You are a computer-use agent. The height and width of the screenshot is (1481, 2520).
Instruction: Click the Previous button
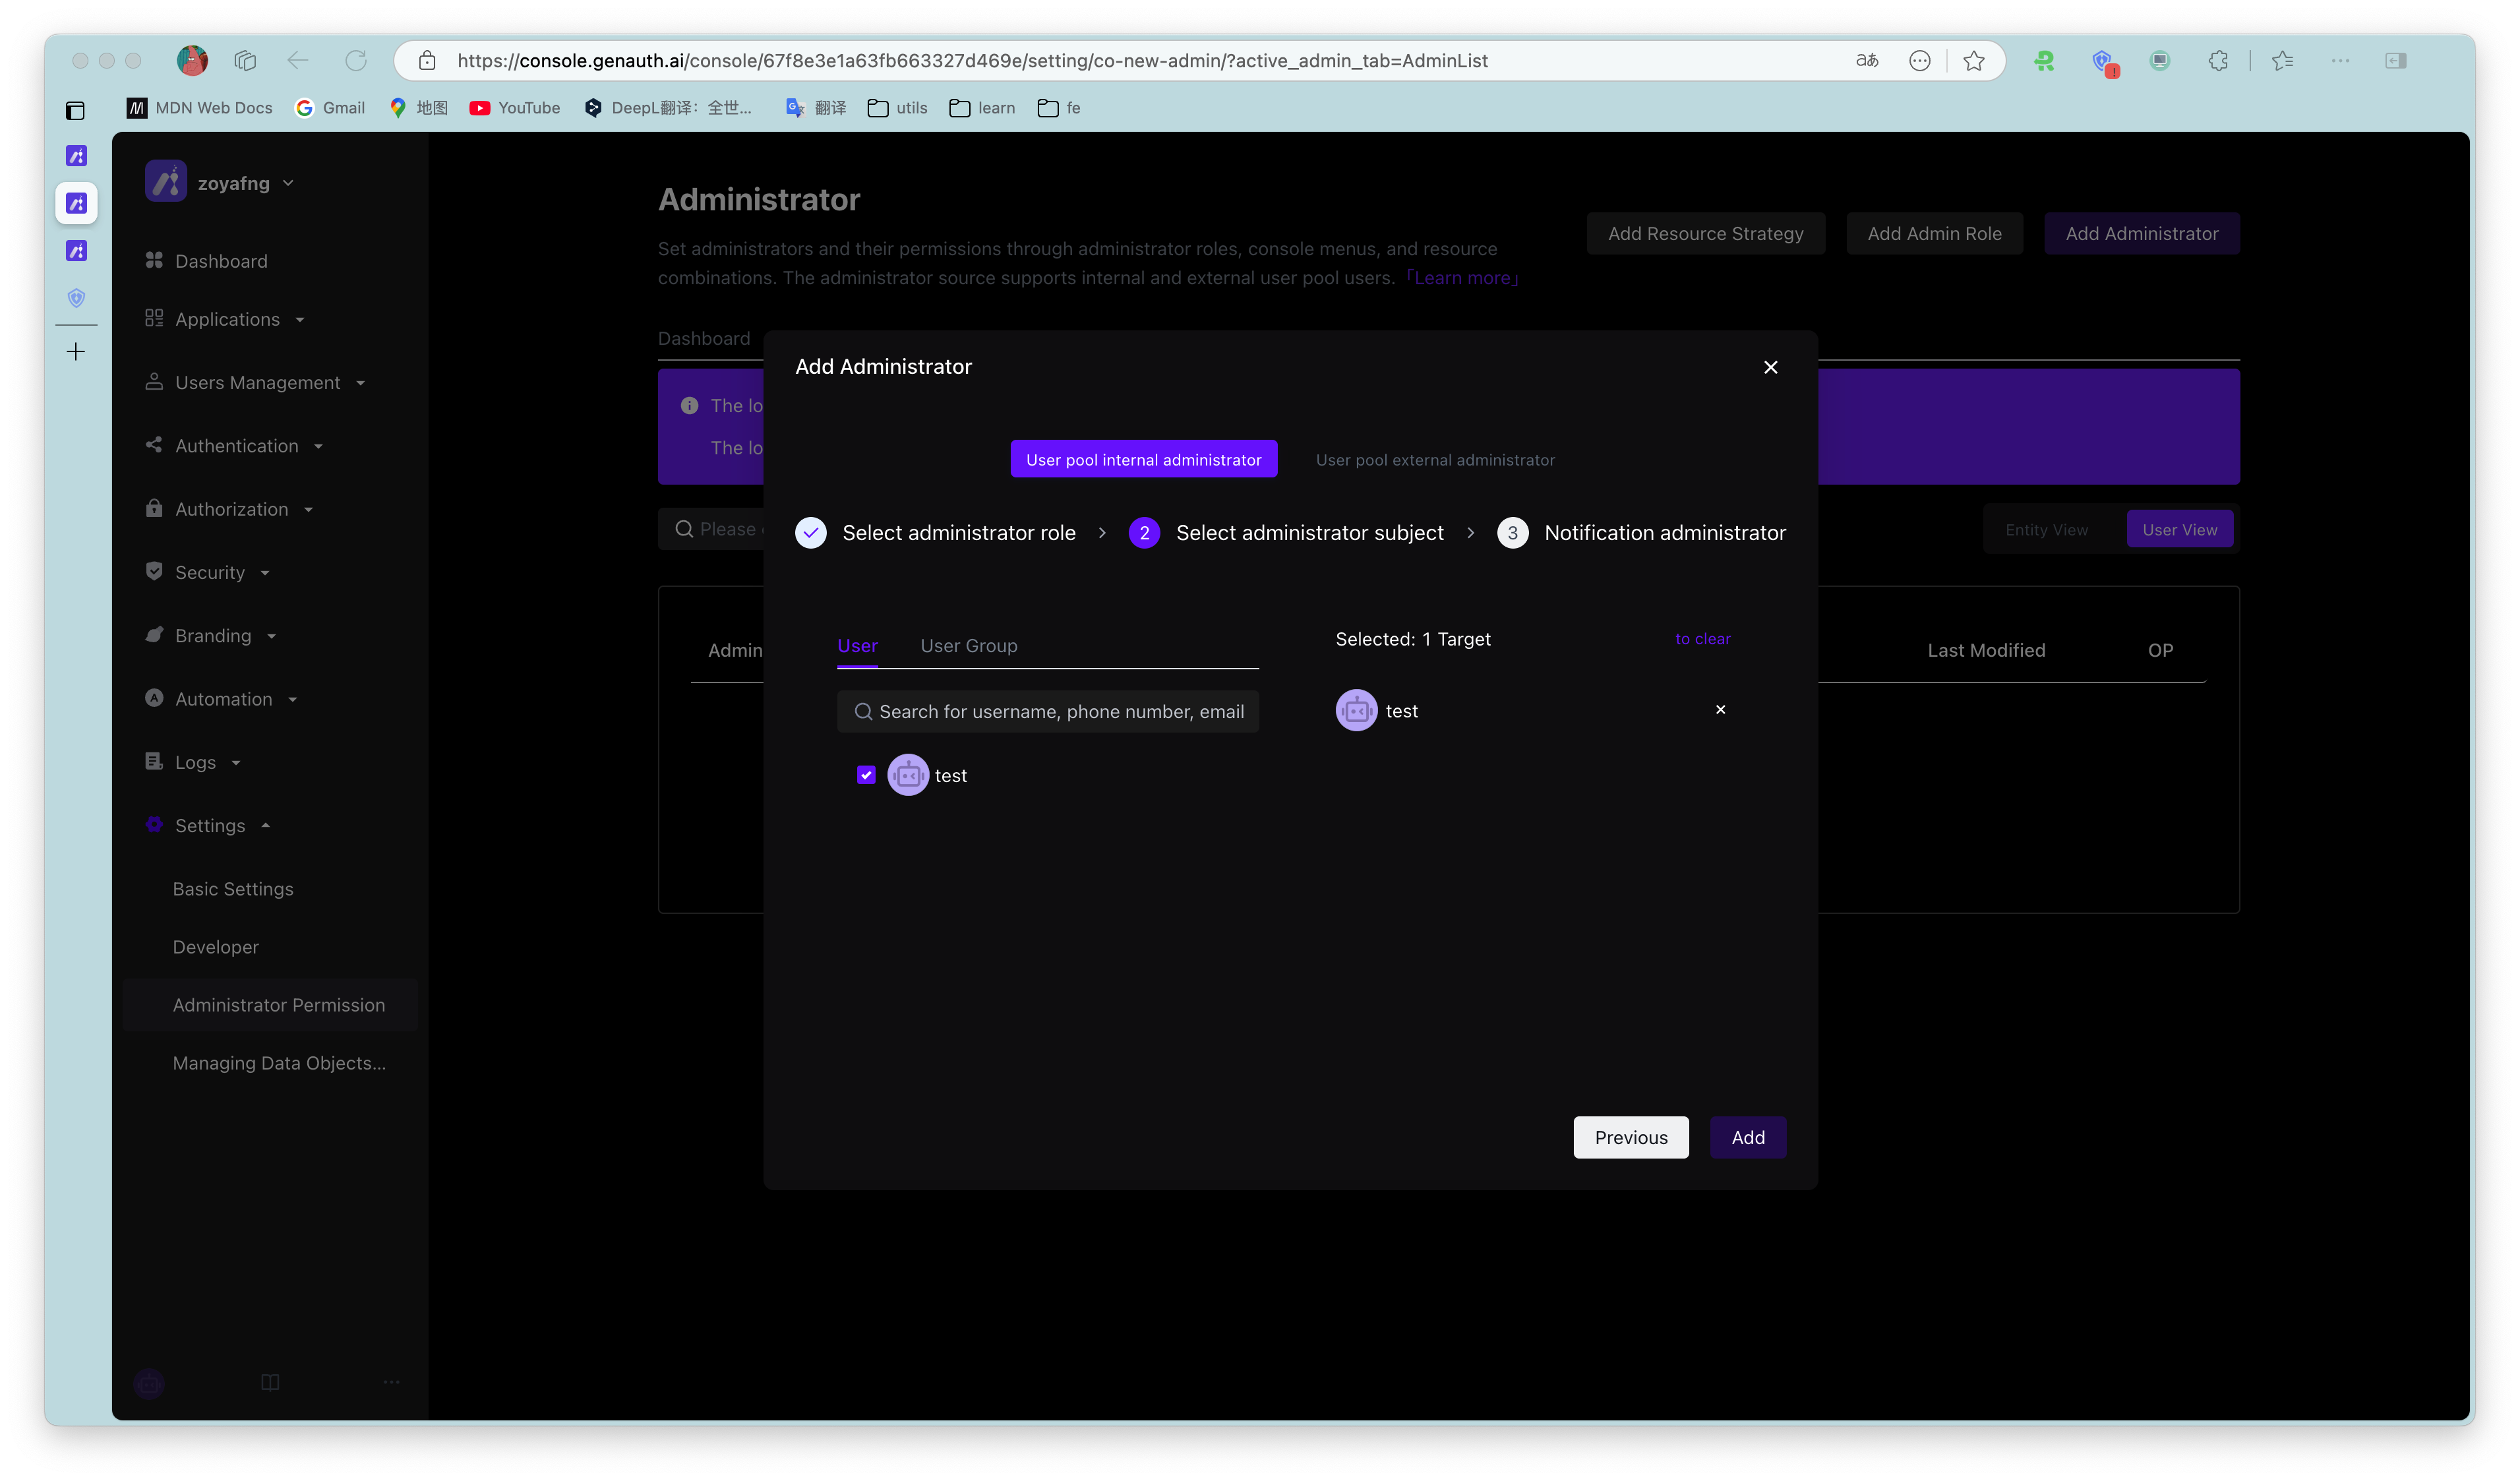[1630, 1138]
